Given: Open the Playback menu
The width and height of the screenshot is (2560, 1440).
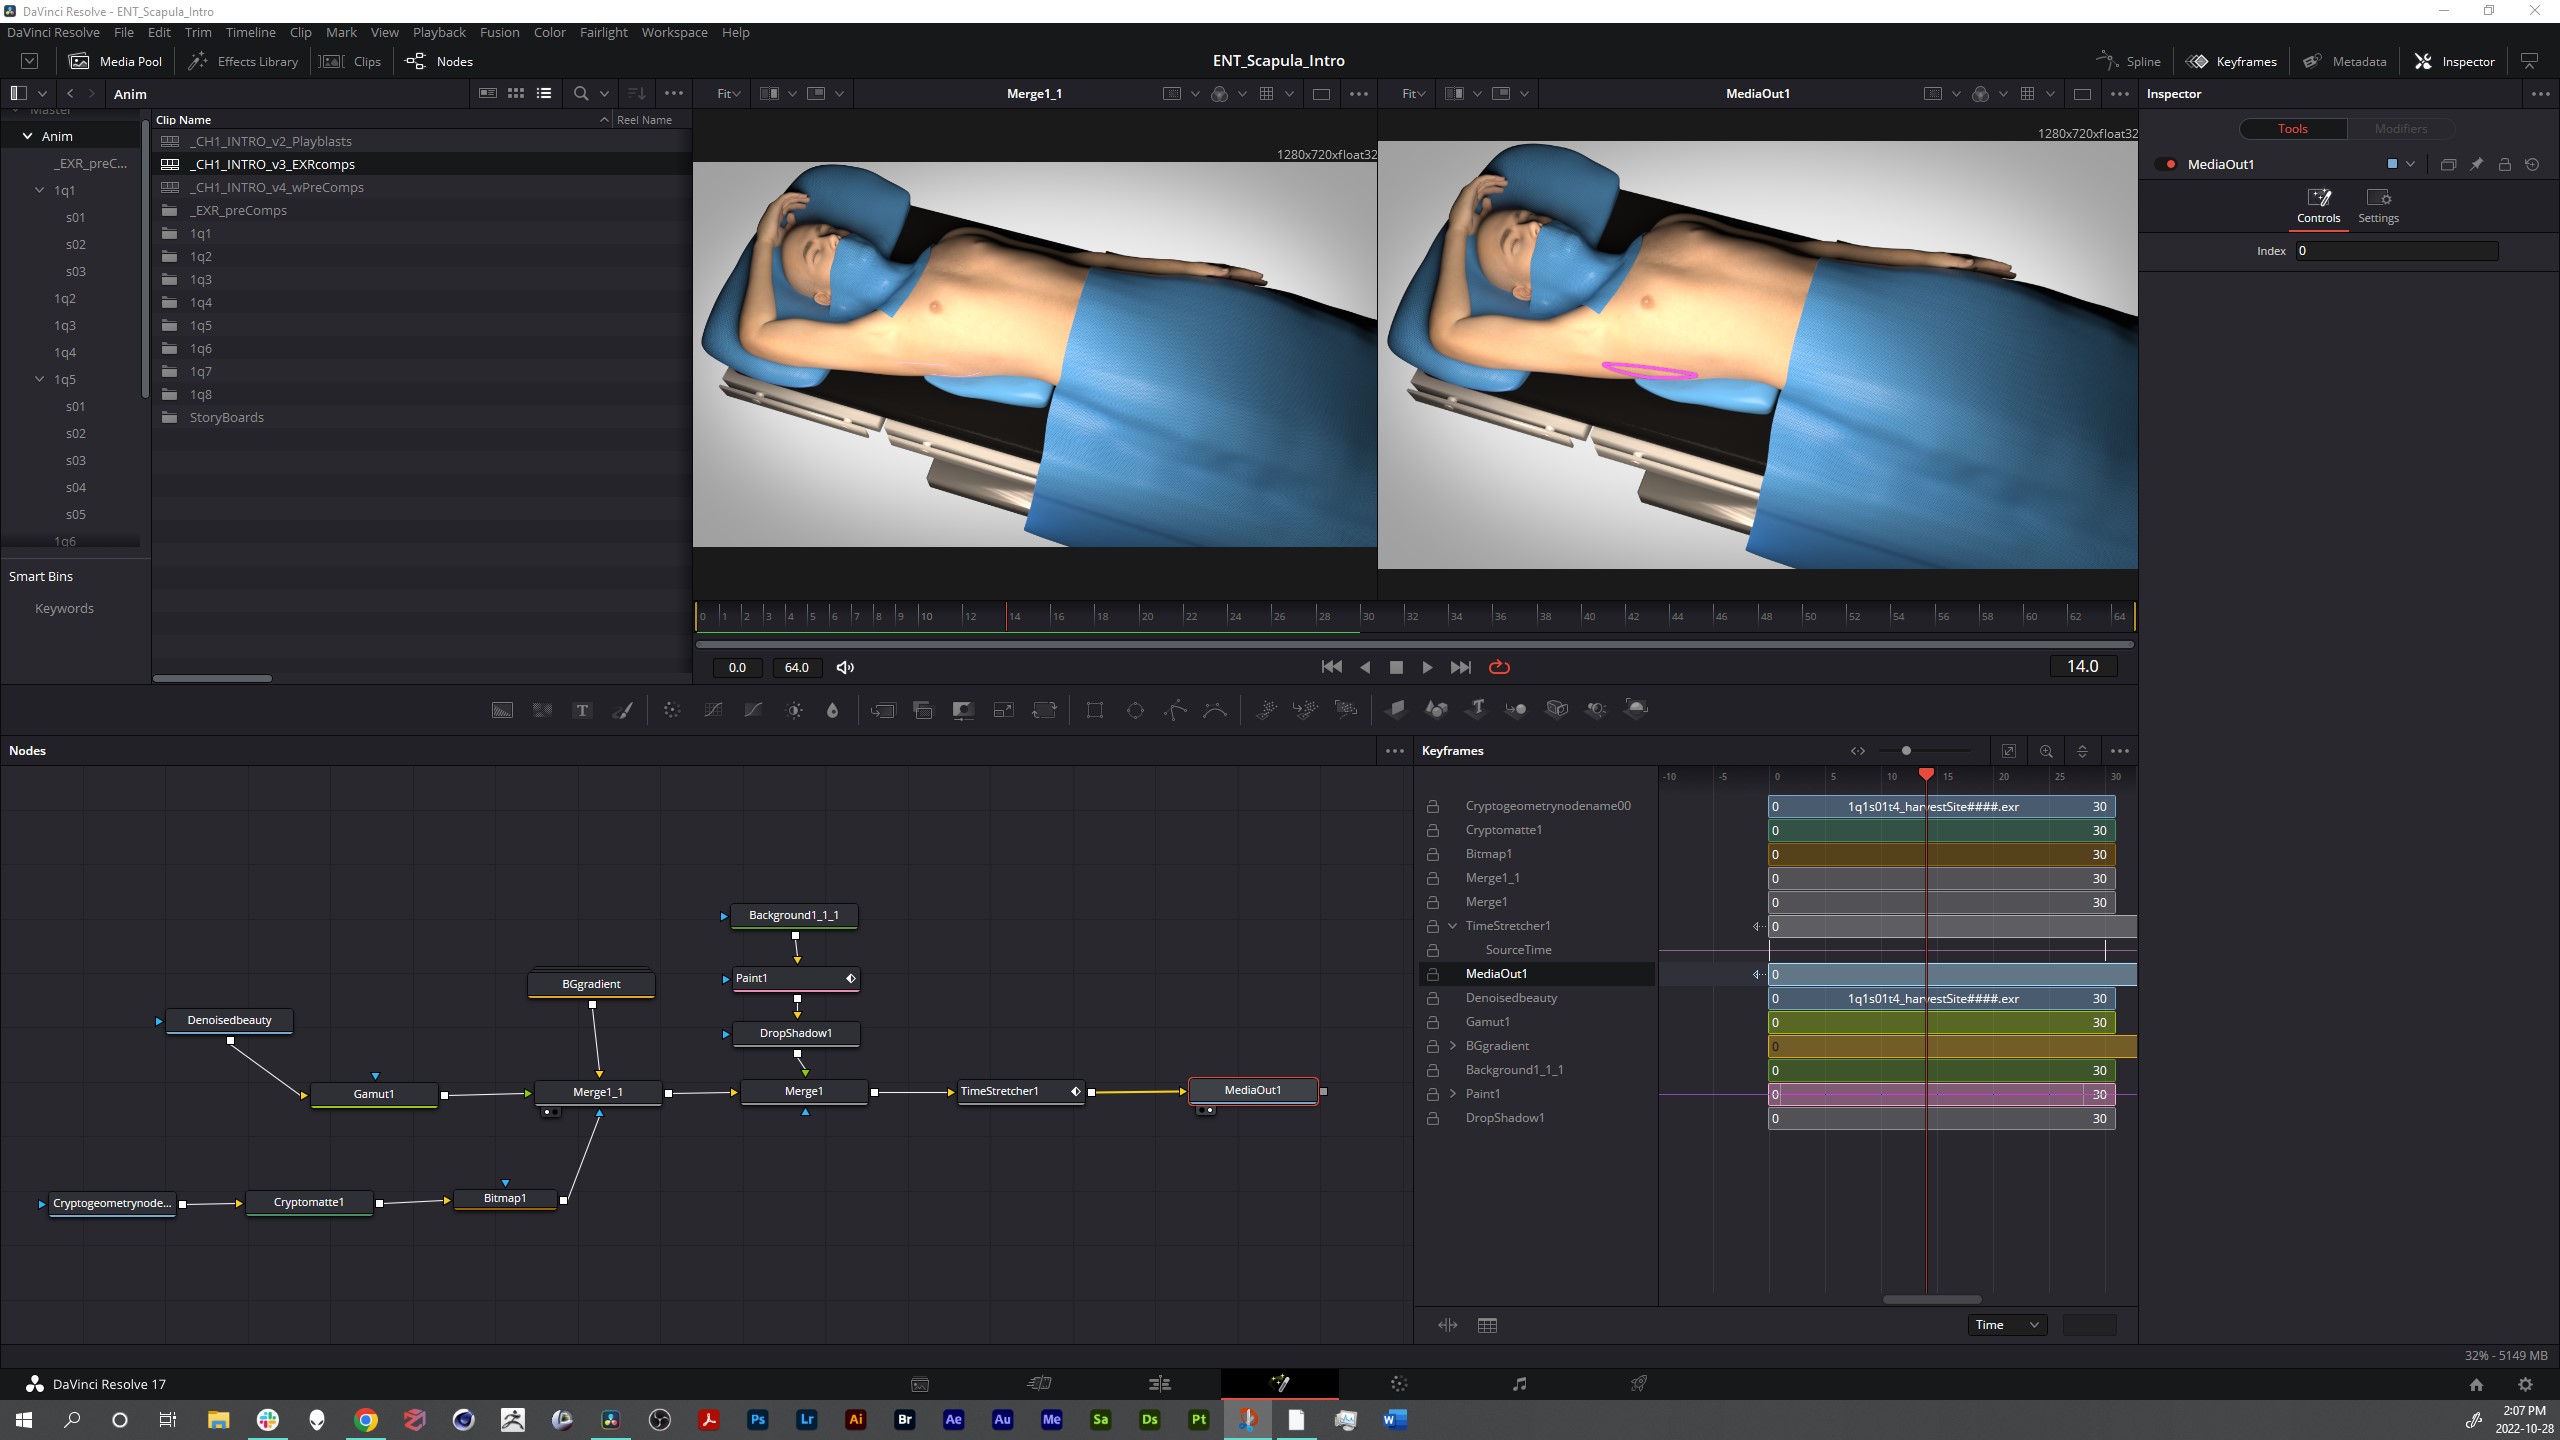Looking at the screenshot, I should 439,32.
